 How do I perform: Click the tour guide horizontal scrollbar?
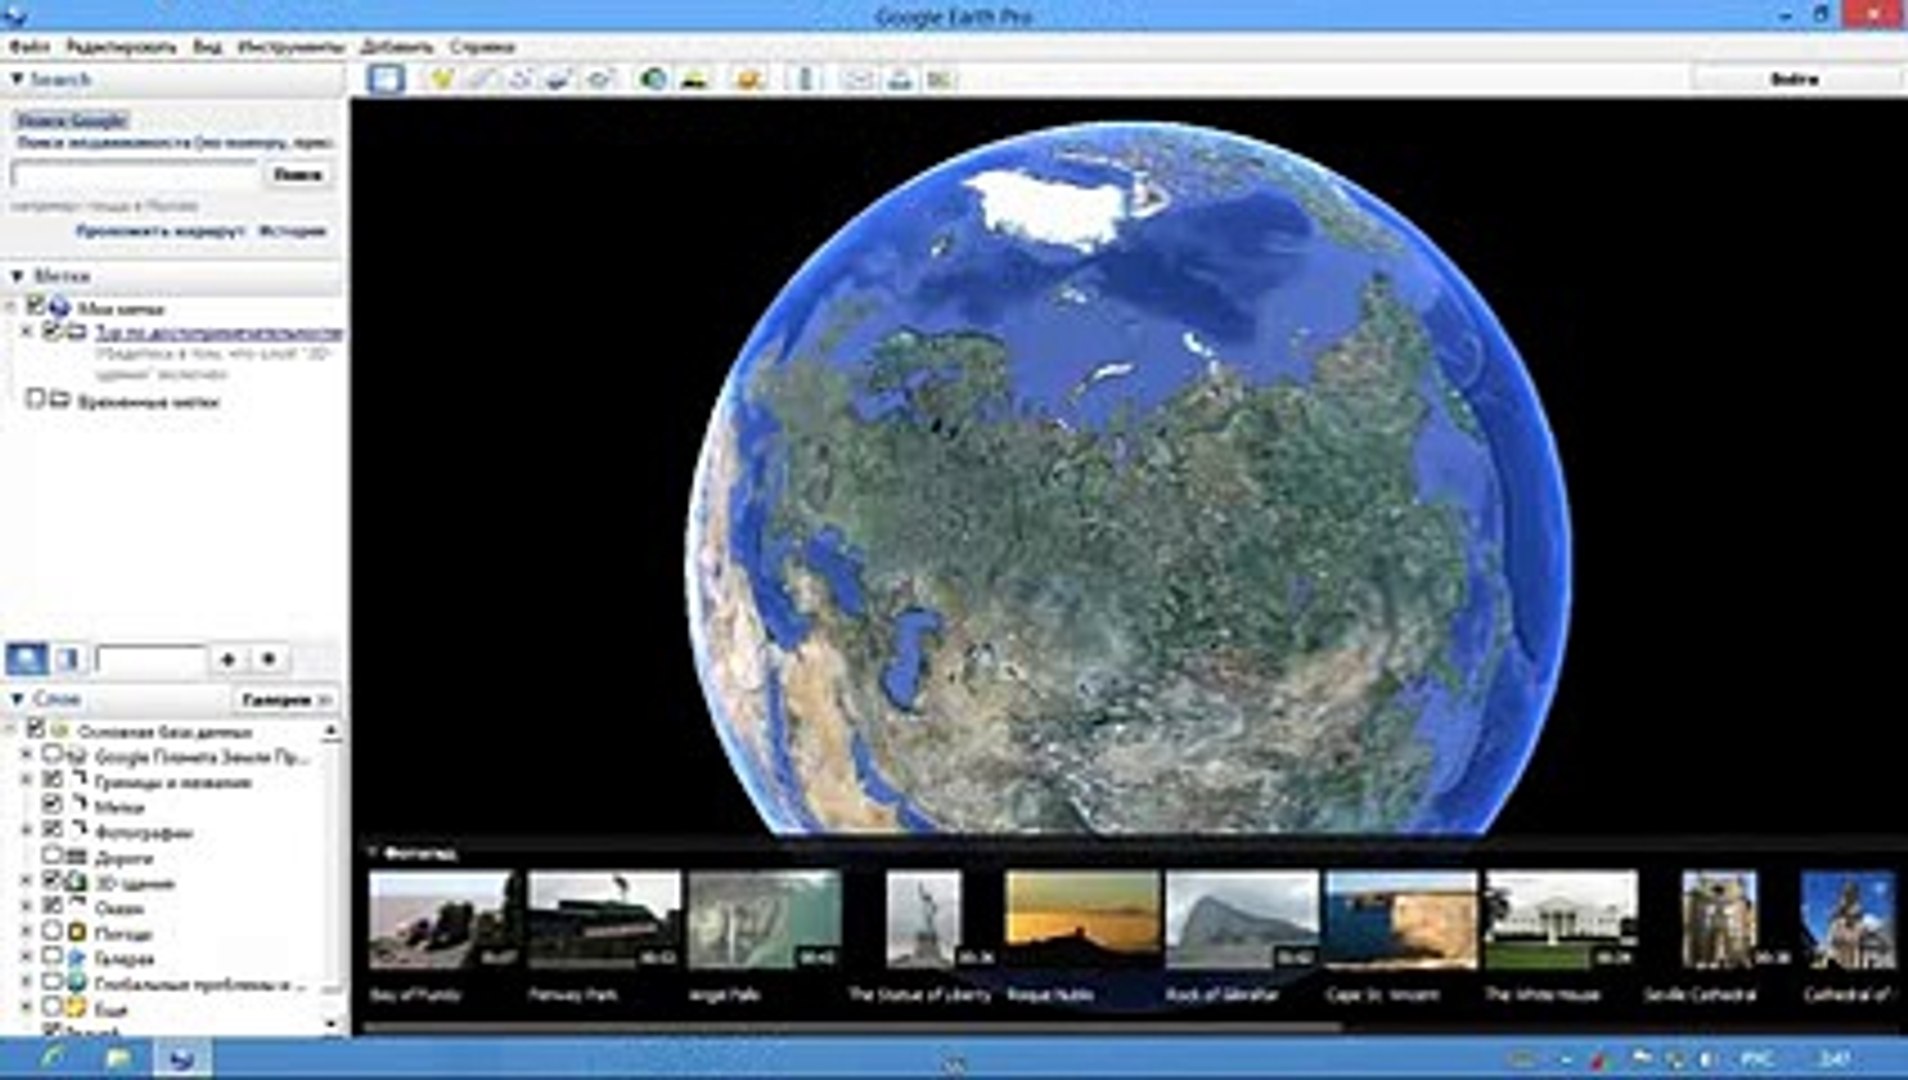851,1026
